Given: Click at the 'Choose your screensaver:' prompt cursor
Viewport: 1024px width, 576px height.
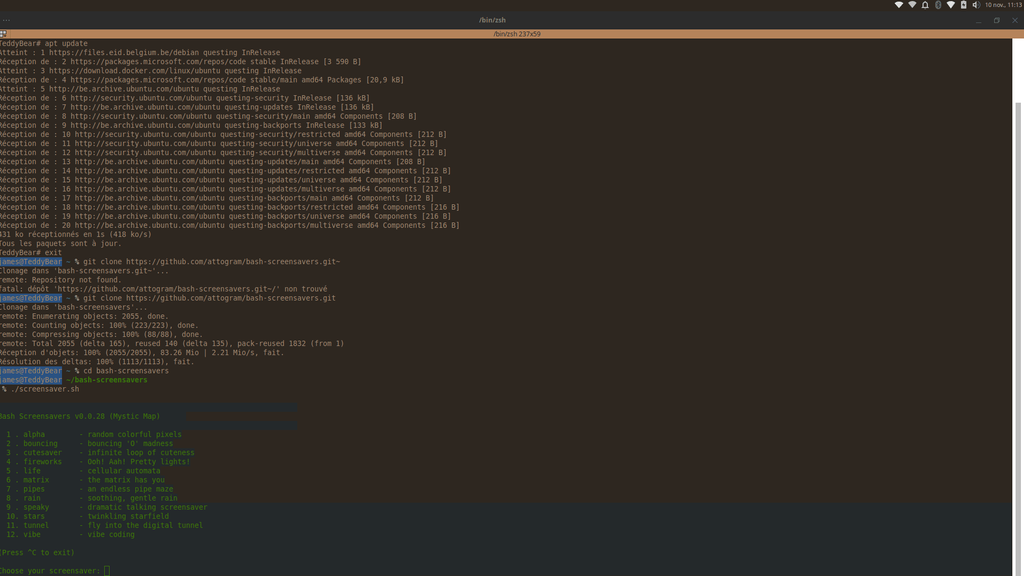Looking at the screenshot, I should click(x=107, y=571).
